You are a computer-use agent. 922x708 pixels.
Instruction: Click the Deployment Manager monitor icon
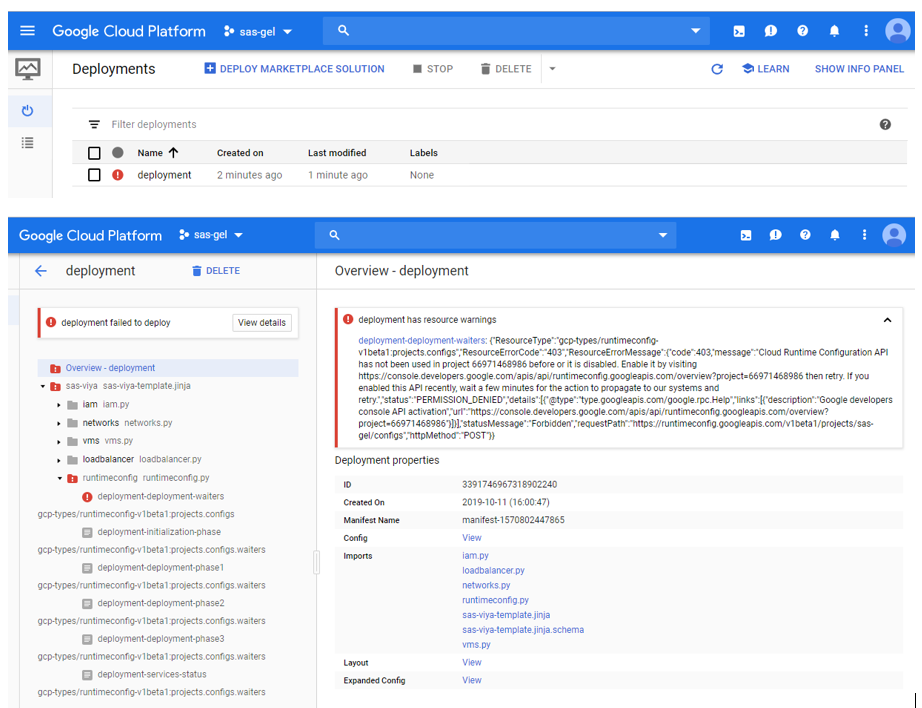[x=28, y=69]
